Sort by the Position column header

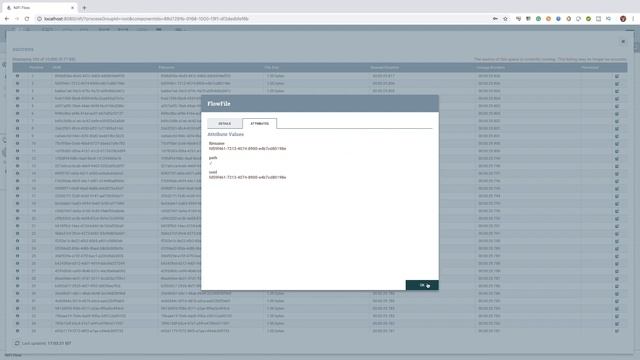36,67
